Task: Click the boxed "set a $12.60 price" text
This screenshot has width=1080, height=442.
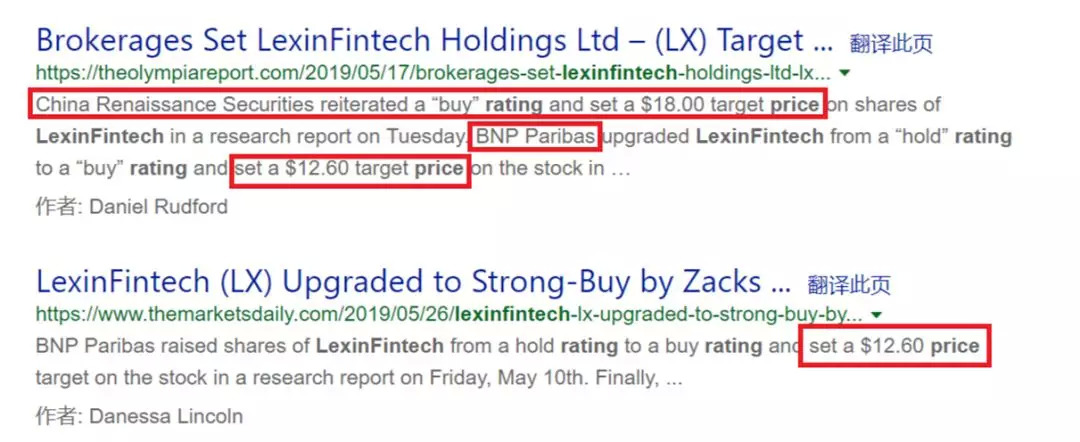Action: [x=895, y=347]
